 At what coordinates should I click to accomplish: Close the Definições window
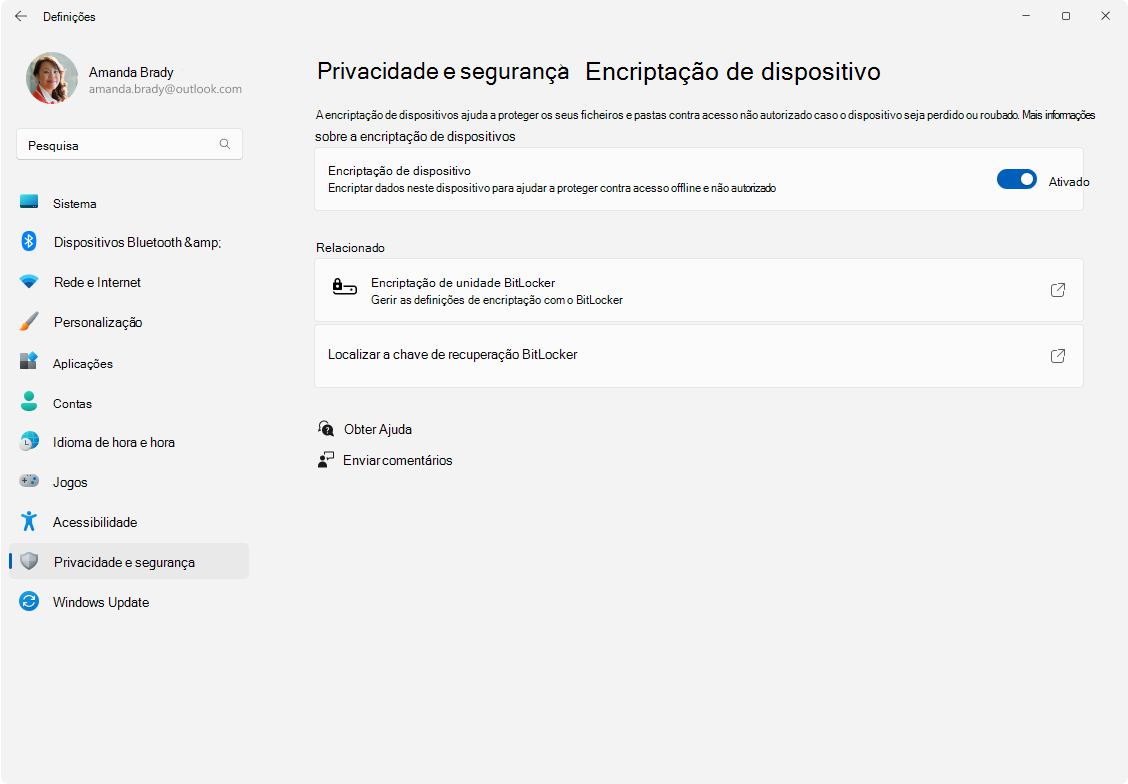click(x=1106, y=16)
